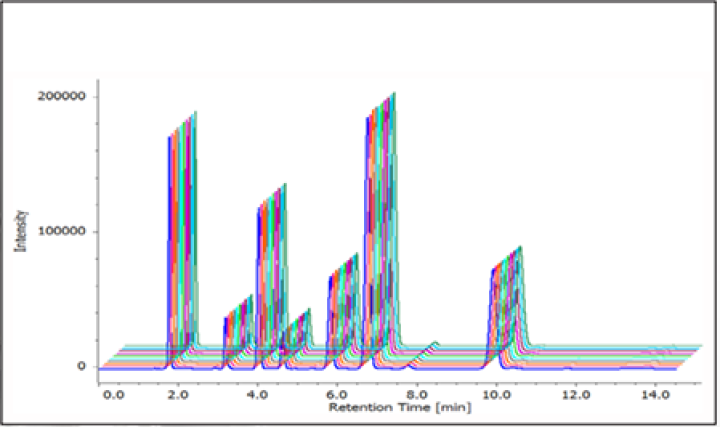Select the 6.0 tick label on x-axis
720x427 pixels.
(335, 393)
